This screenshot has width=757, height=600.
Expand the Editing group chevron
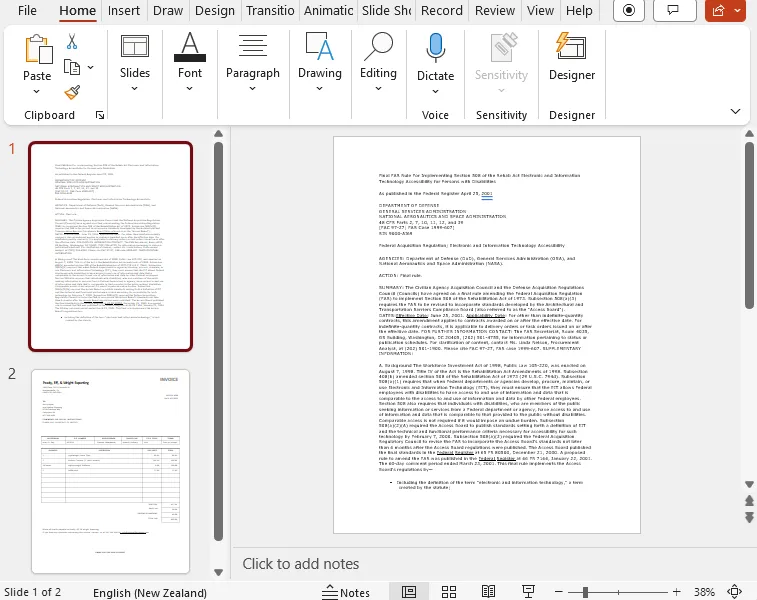pyautogui.click(x=378, y=88)
